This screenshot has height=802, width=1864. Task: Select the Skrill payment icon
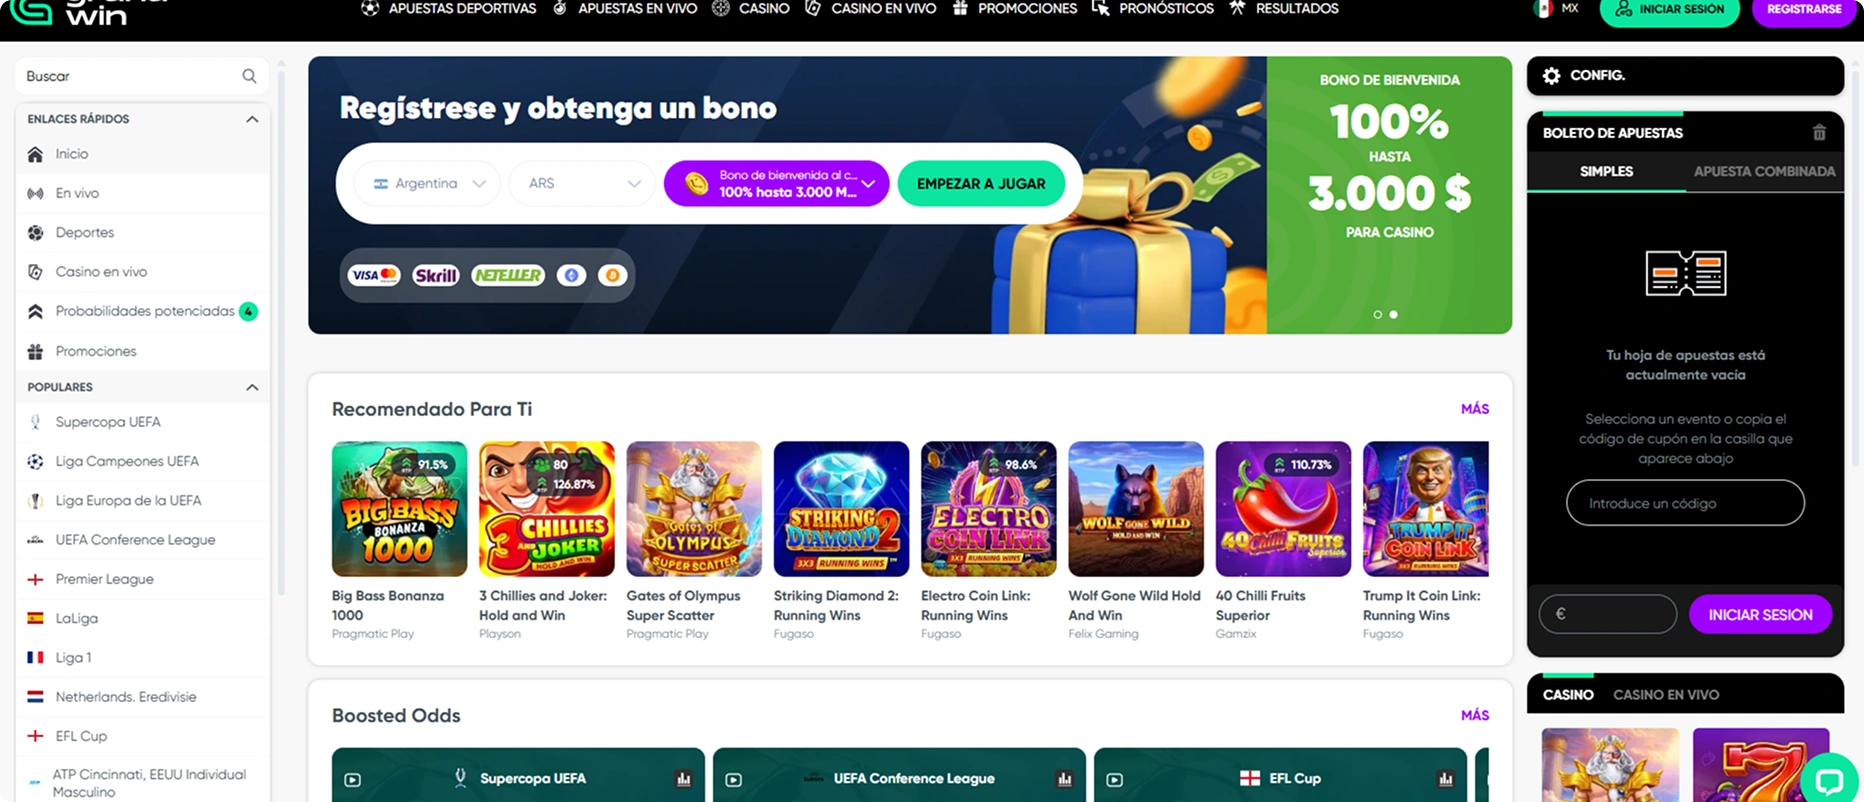click(x=436, y=275)
